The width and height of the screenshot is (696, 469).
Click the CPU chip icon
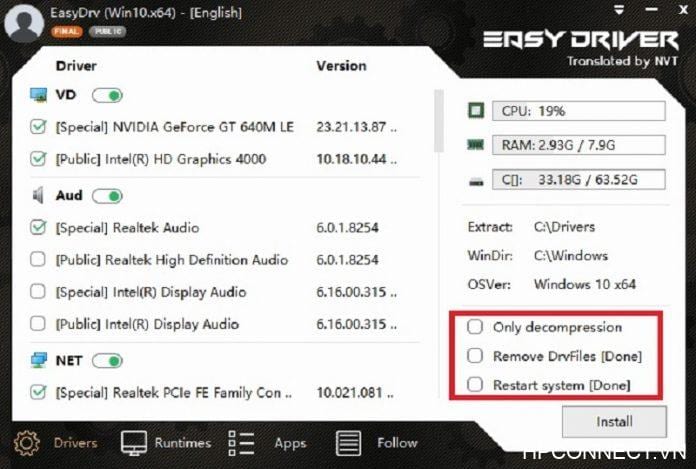point(476,110)
